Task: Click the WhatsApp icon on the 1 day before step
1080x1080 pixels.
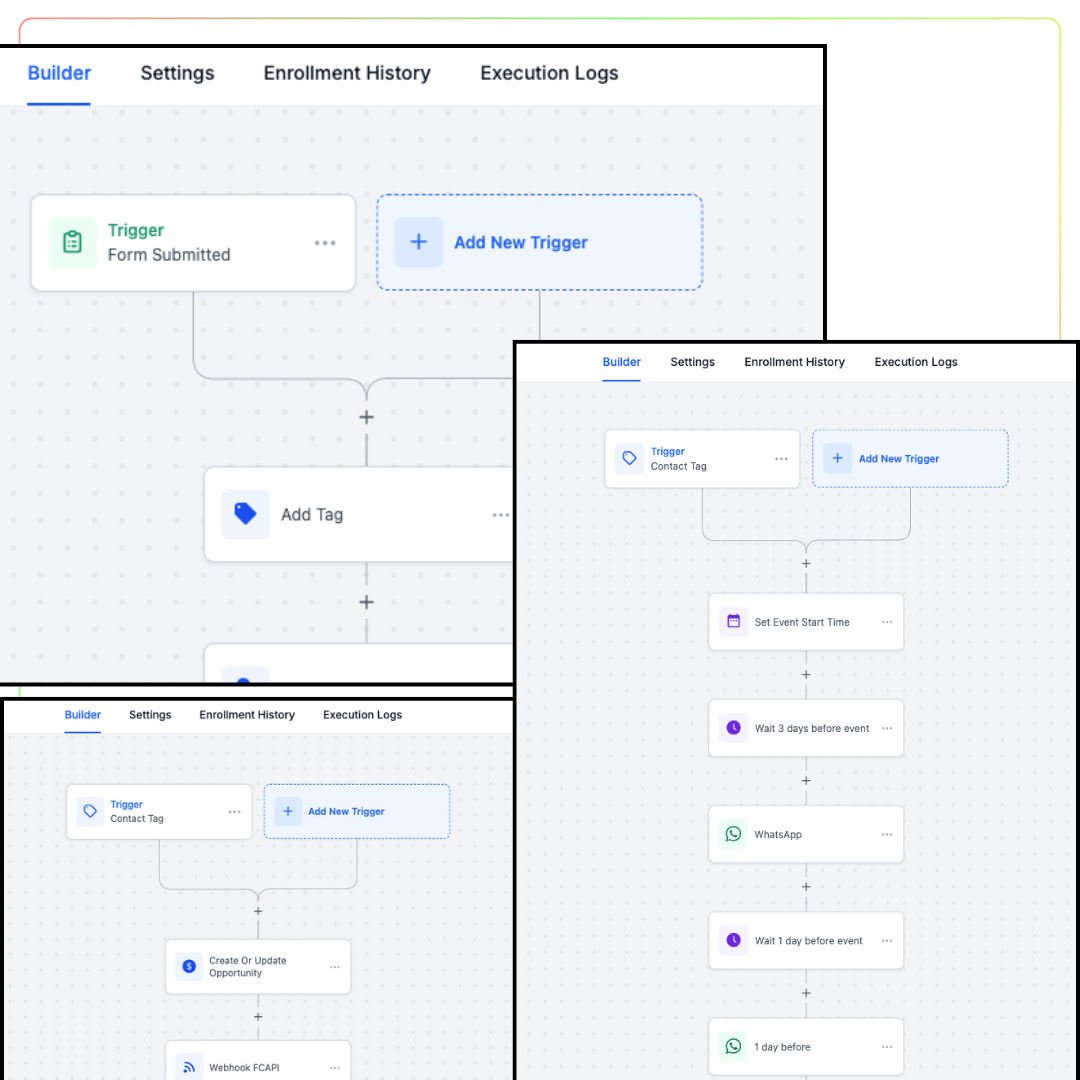Action: [733, 1046]
